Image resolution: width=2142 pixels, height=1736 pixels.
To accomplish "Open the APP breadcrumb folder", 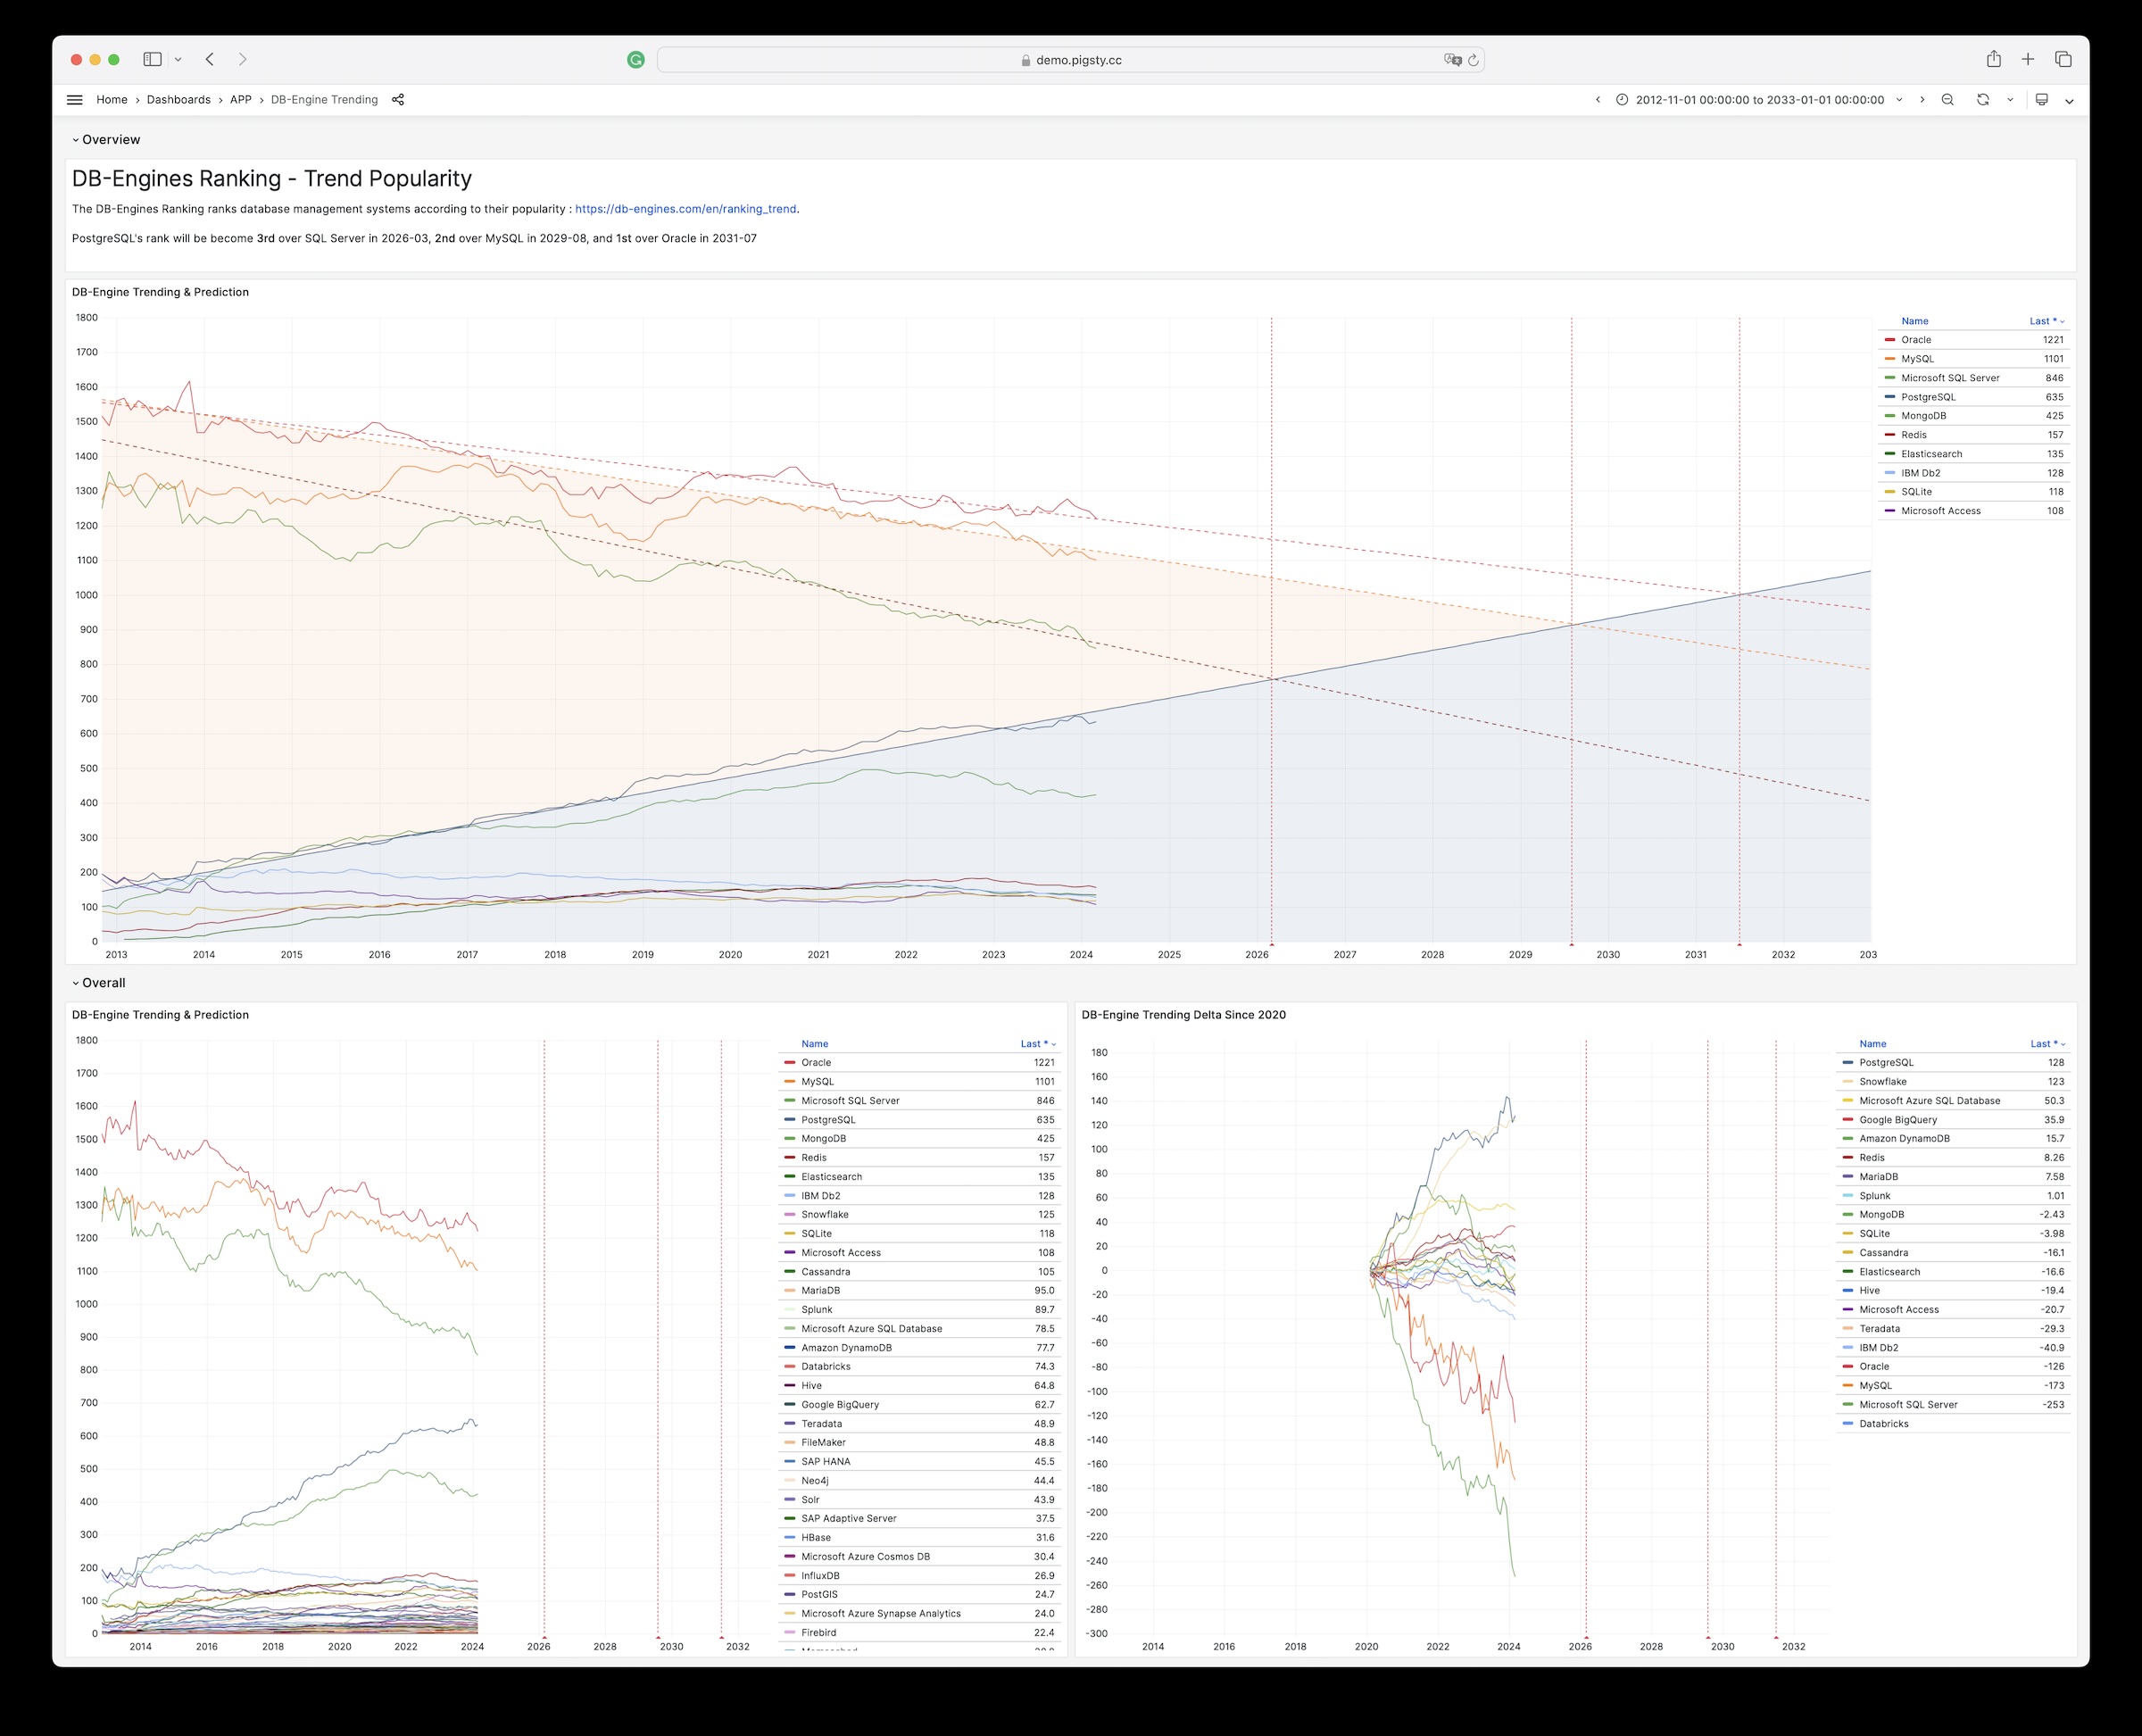I will coord(240,100).
